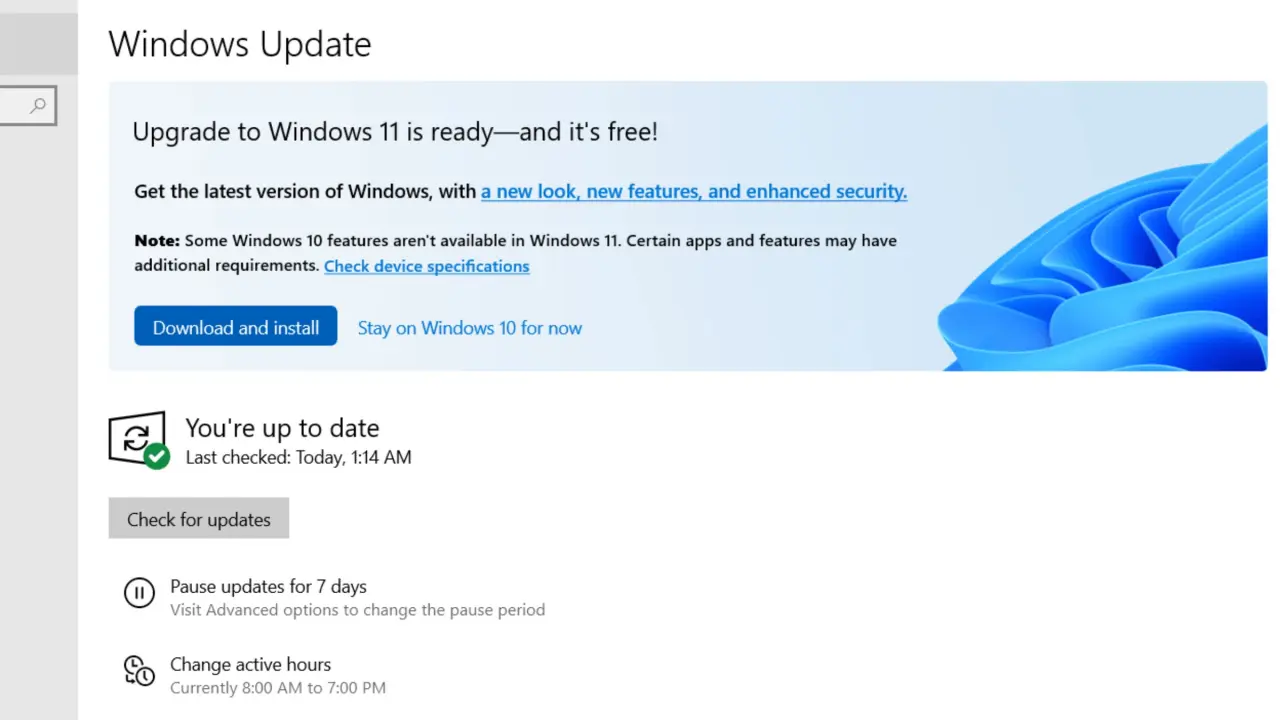Image resolution: width=1280 pixels, height=720 pixels.
Task: Download and install Windows 11
Action: pyautogui.click(x=236, y=327)
